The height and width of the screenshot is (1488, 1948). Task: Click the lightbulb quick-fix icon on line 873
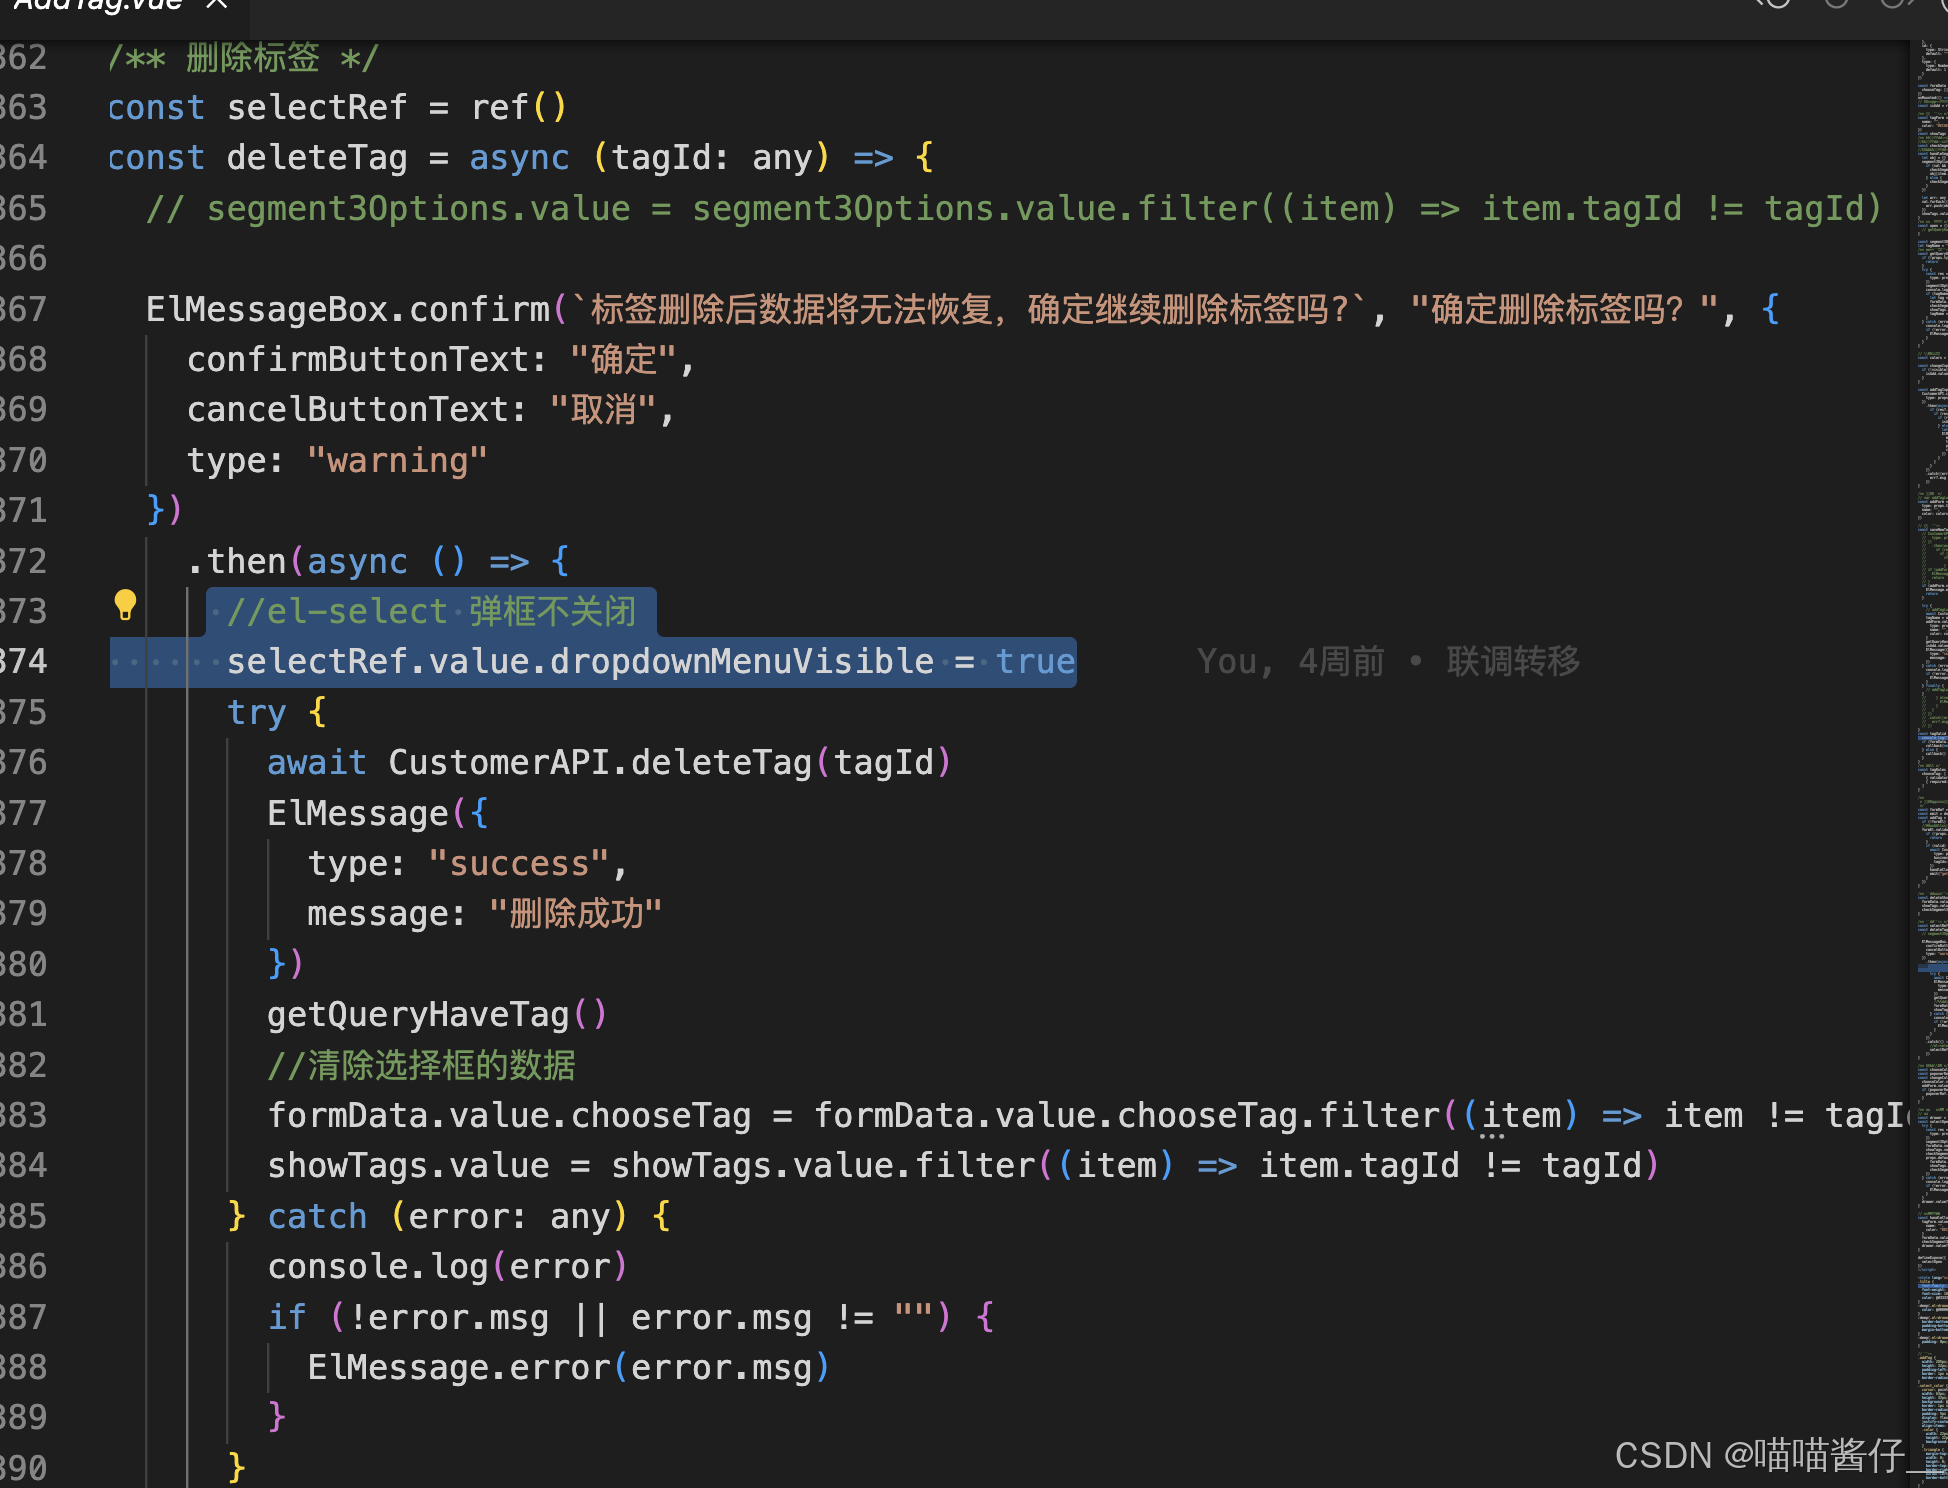[125, 604]
